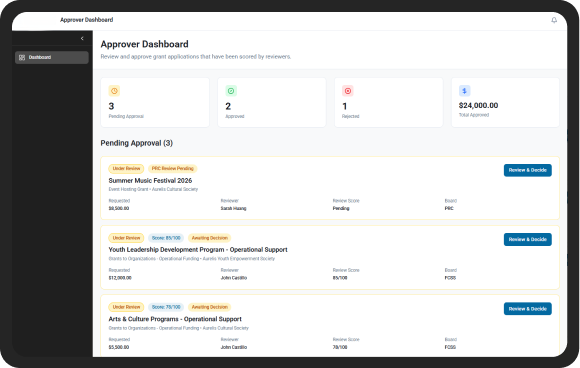Viewport: 580px width, 368px height.
Task: Click the Score: 78/100 badge
Action: click(x=166, y=307)
